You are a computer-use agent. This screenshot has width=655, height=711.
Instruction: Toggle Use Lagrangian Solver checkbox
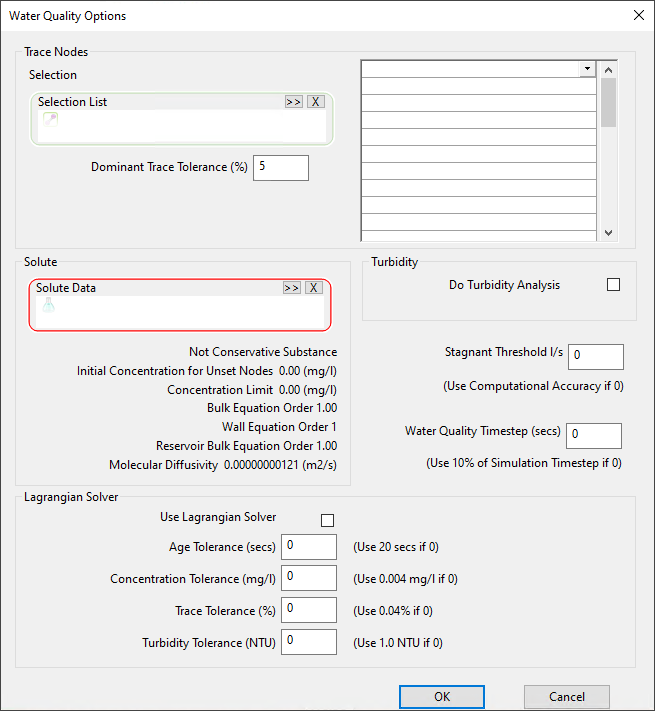(327, 520)
